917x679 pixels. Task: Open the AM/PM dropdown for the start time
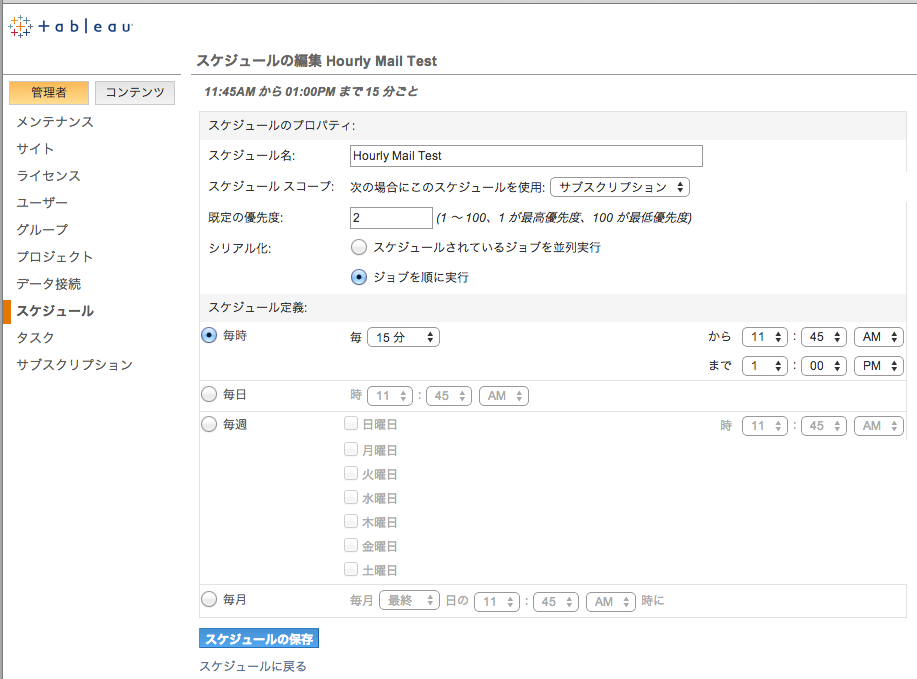pos(878,337)
